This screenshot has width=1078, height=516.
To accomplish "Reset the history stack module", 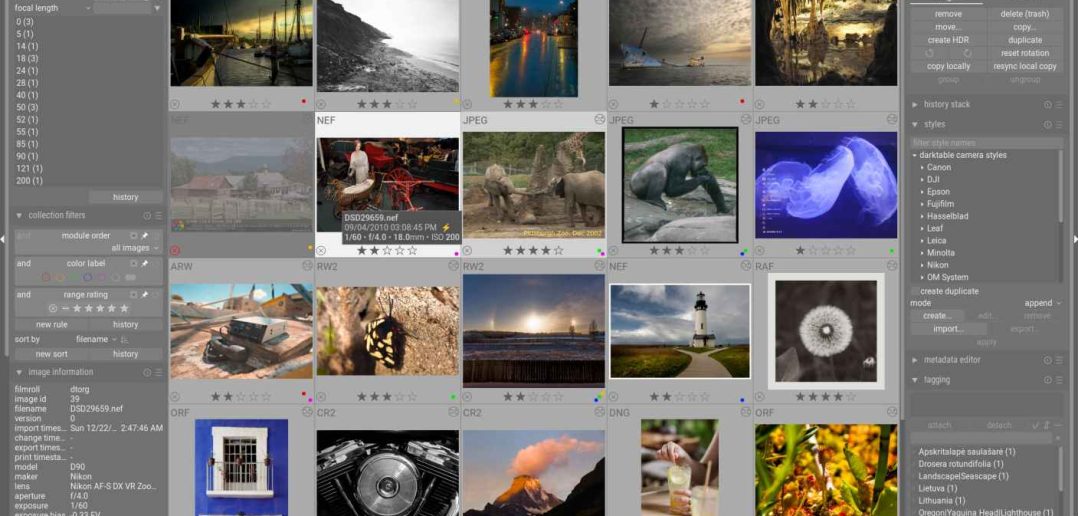I will pyautogui.click(x=1048, y=105).
